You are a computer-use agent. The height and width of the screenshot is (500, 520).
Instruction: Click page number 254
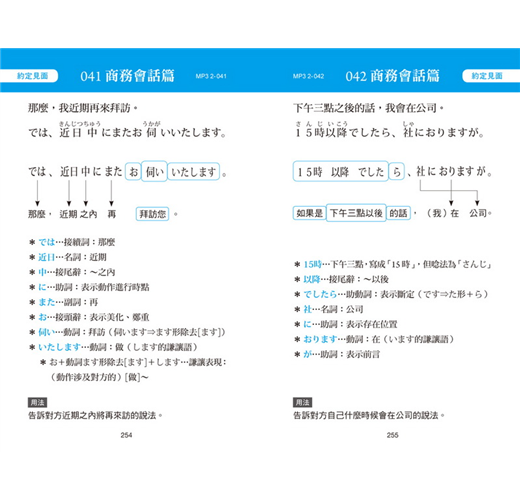tap(126, 435)
